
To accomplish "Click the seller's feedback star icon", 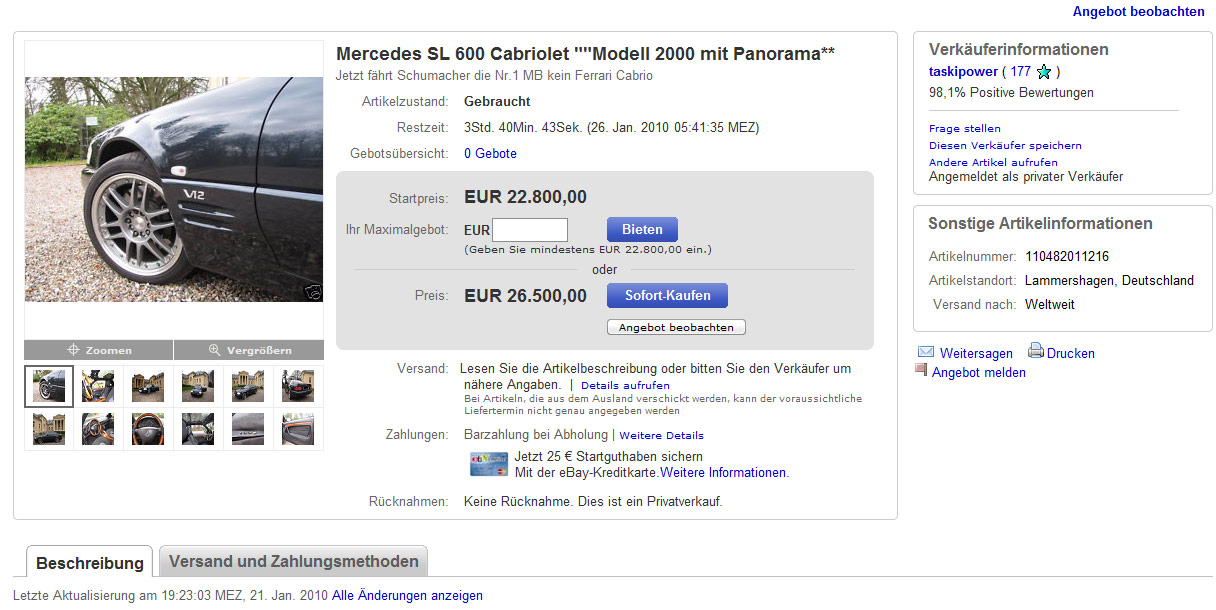I will [x=1044, y=72].
